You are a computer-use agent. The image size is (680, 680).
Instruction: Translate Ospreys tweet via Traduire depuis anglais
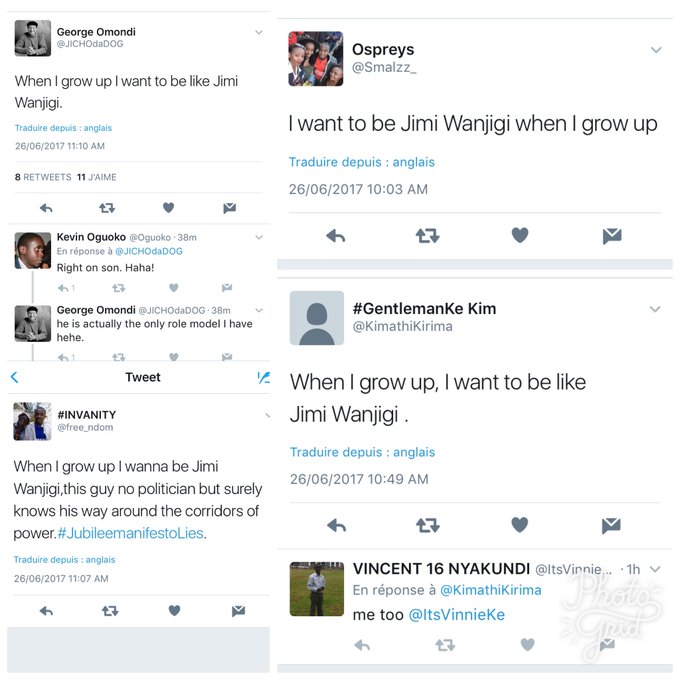tap(362, 162)
